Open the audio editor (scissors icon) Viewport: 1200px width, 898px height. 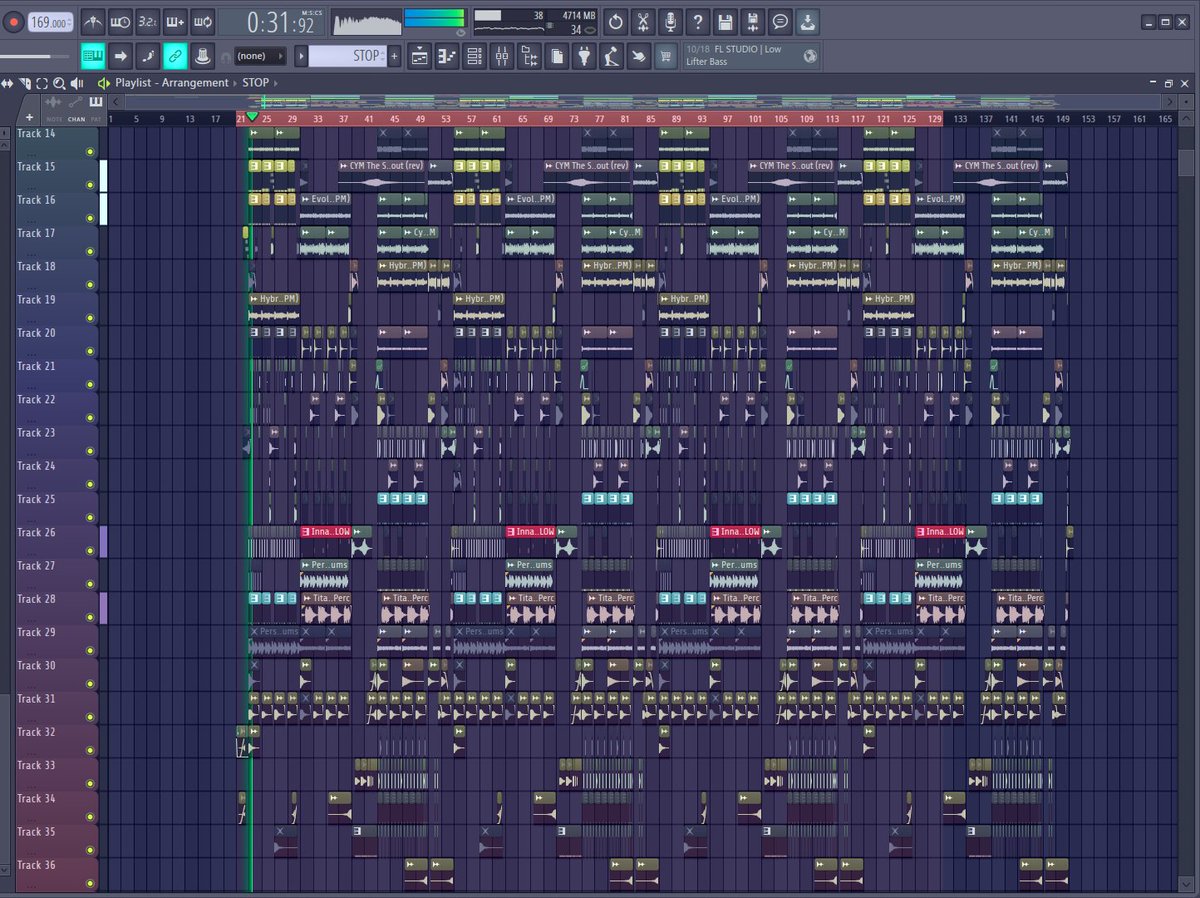[x=643, y=21]
